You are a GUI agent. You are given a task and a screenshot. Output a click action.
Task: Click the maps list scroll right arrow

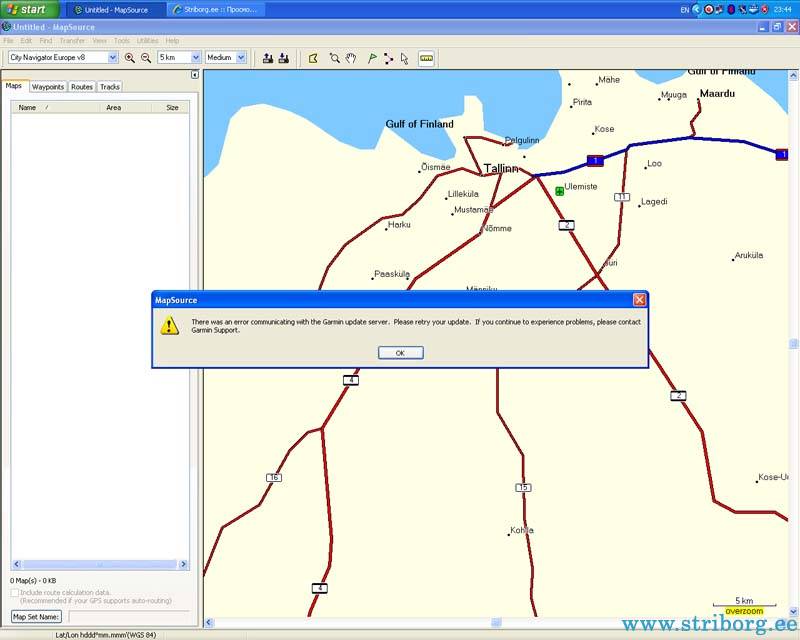click(183, 564)
